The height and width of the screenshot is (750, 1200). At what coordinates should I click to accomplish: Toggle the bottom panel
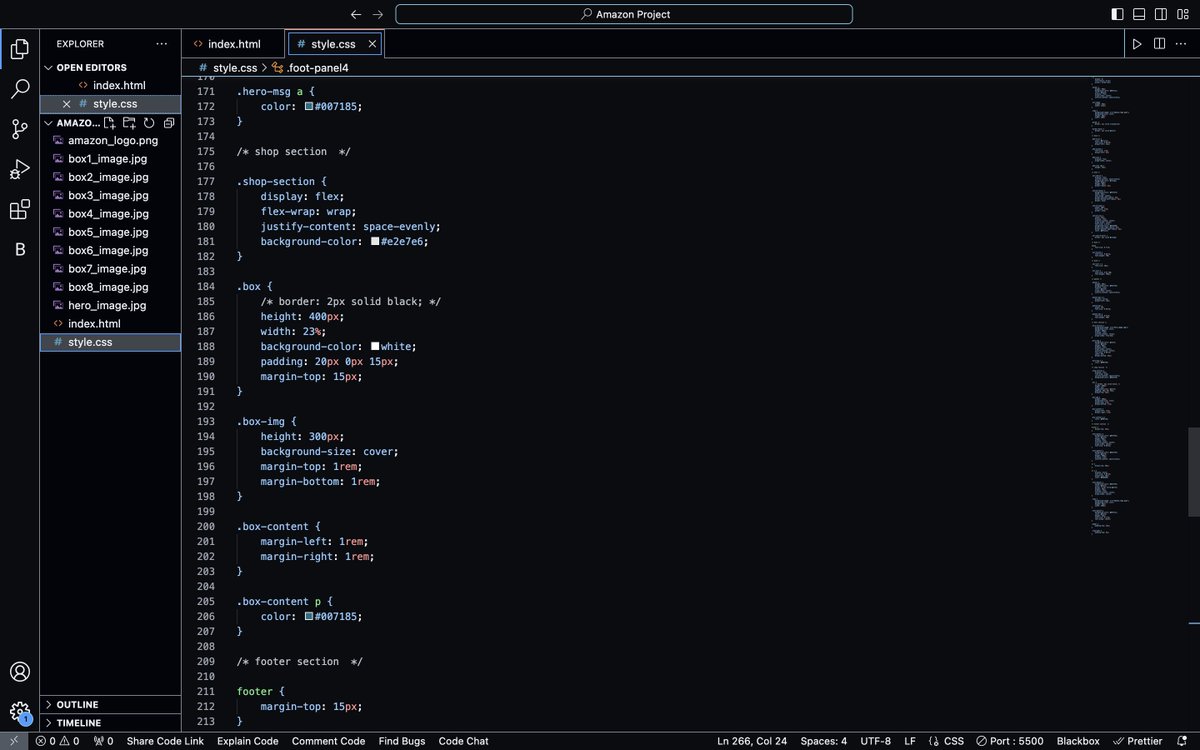pyautogui.click(x=1139, y=14)
